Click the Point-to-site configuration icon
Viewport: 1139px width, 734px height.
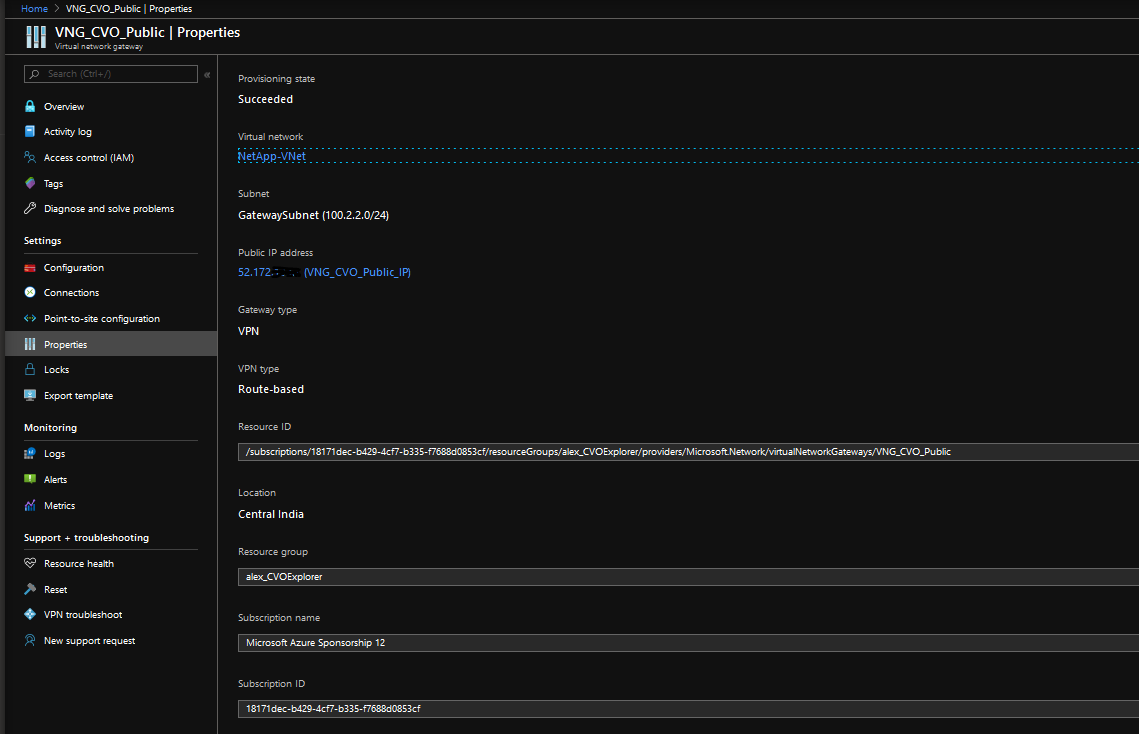click(30, 318)
